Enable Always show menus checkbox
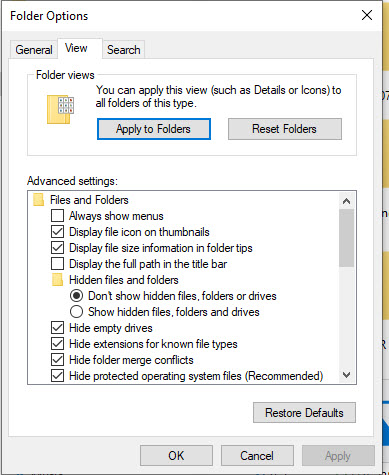This screenshot has height=475, width=389. pyautogui.click(x=57, y=216)
